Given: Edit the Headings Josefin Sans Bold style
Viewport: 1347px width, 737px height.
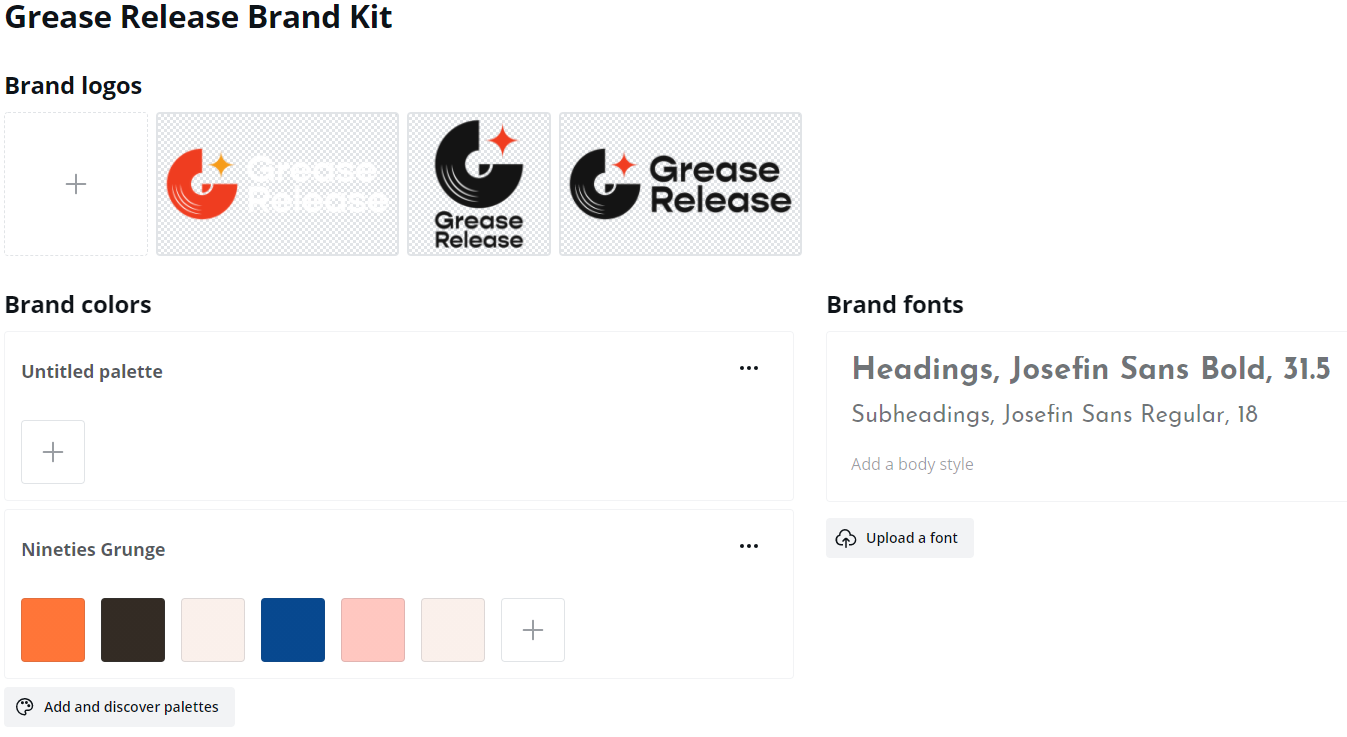Looking at the screenshot, I should pyautogui.click(x=1090, y=369).
